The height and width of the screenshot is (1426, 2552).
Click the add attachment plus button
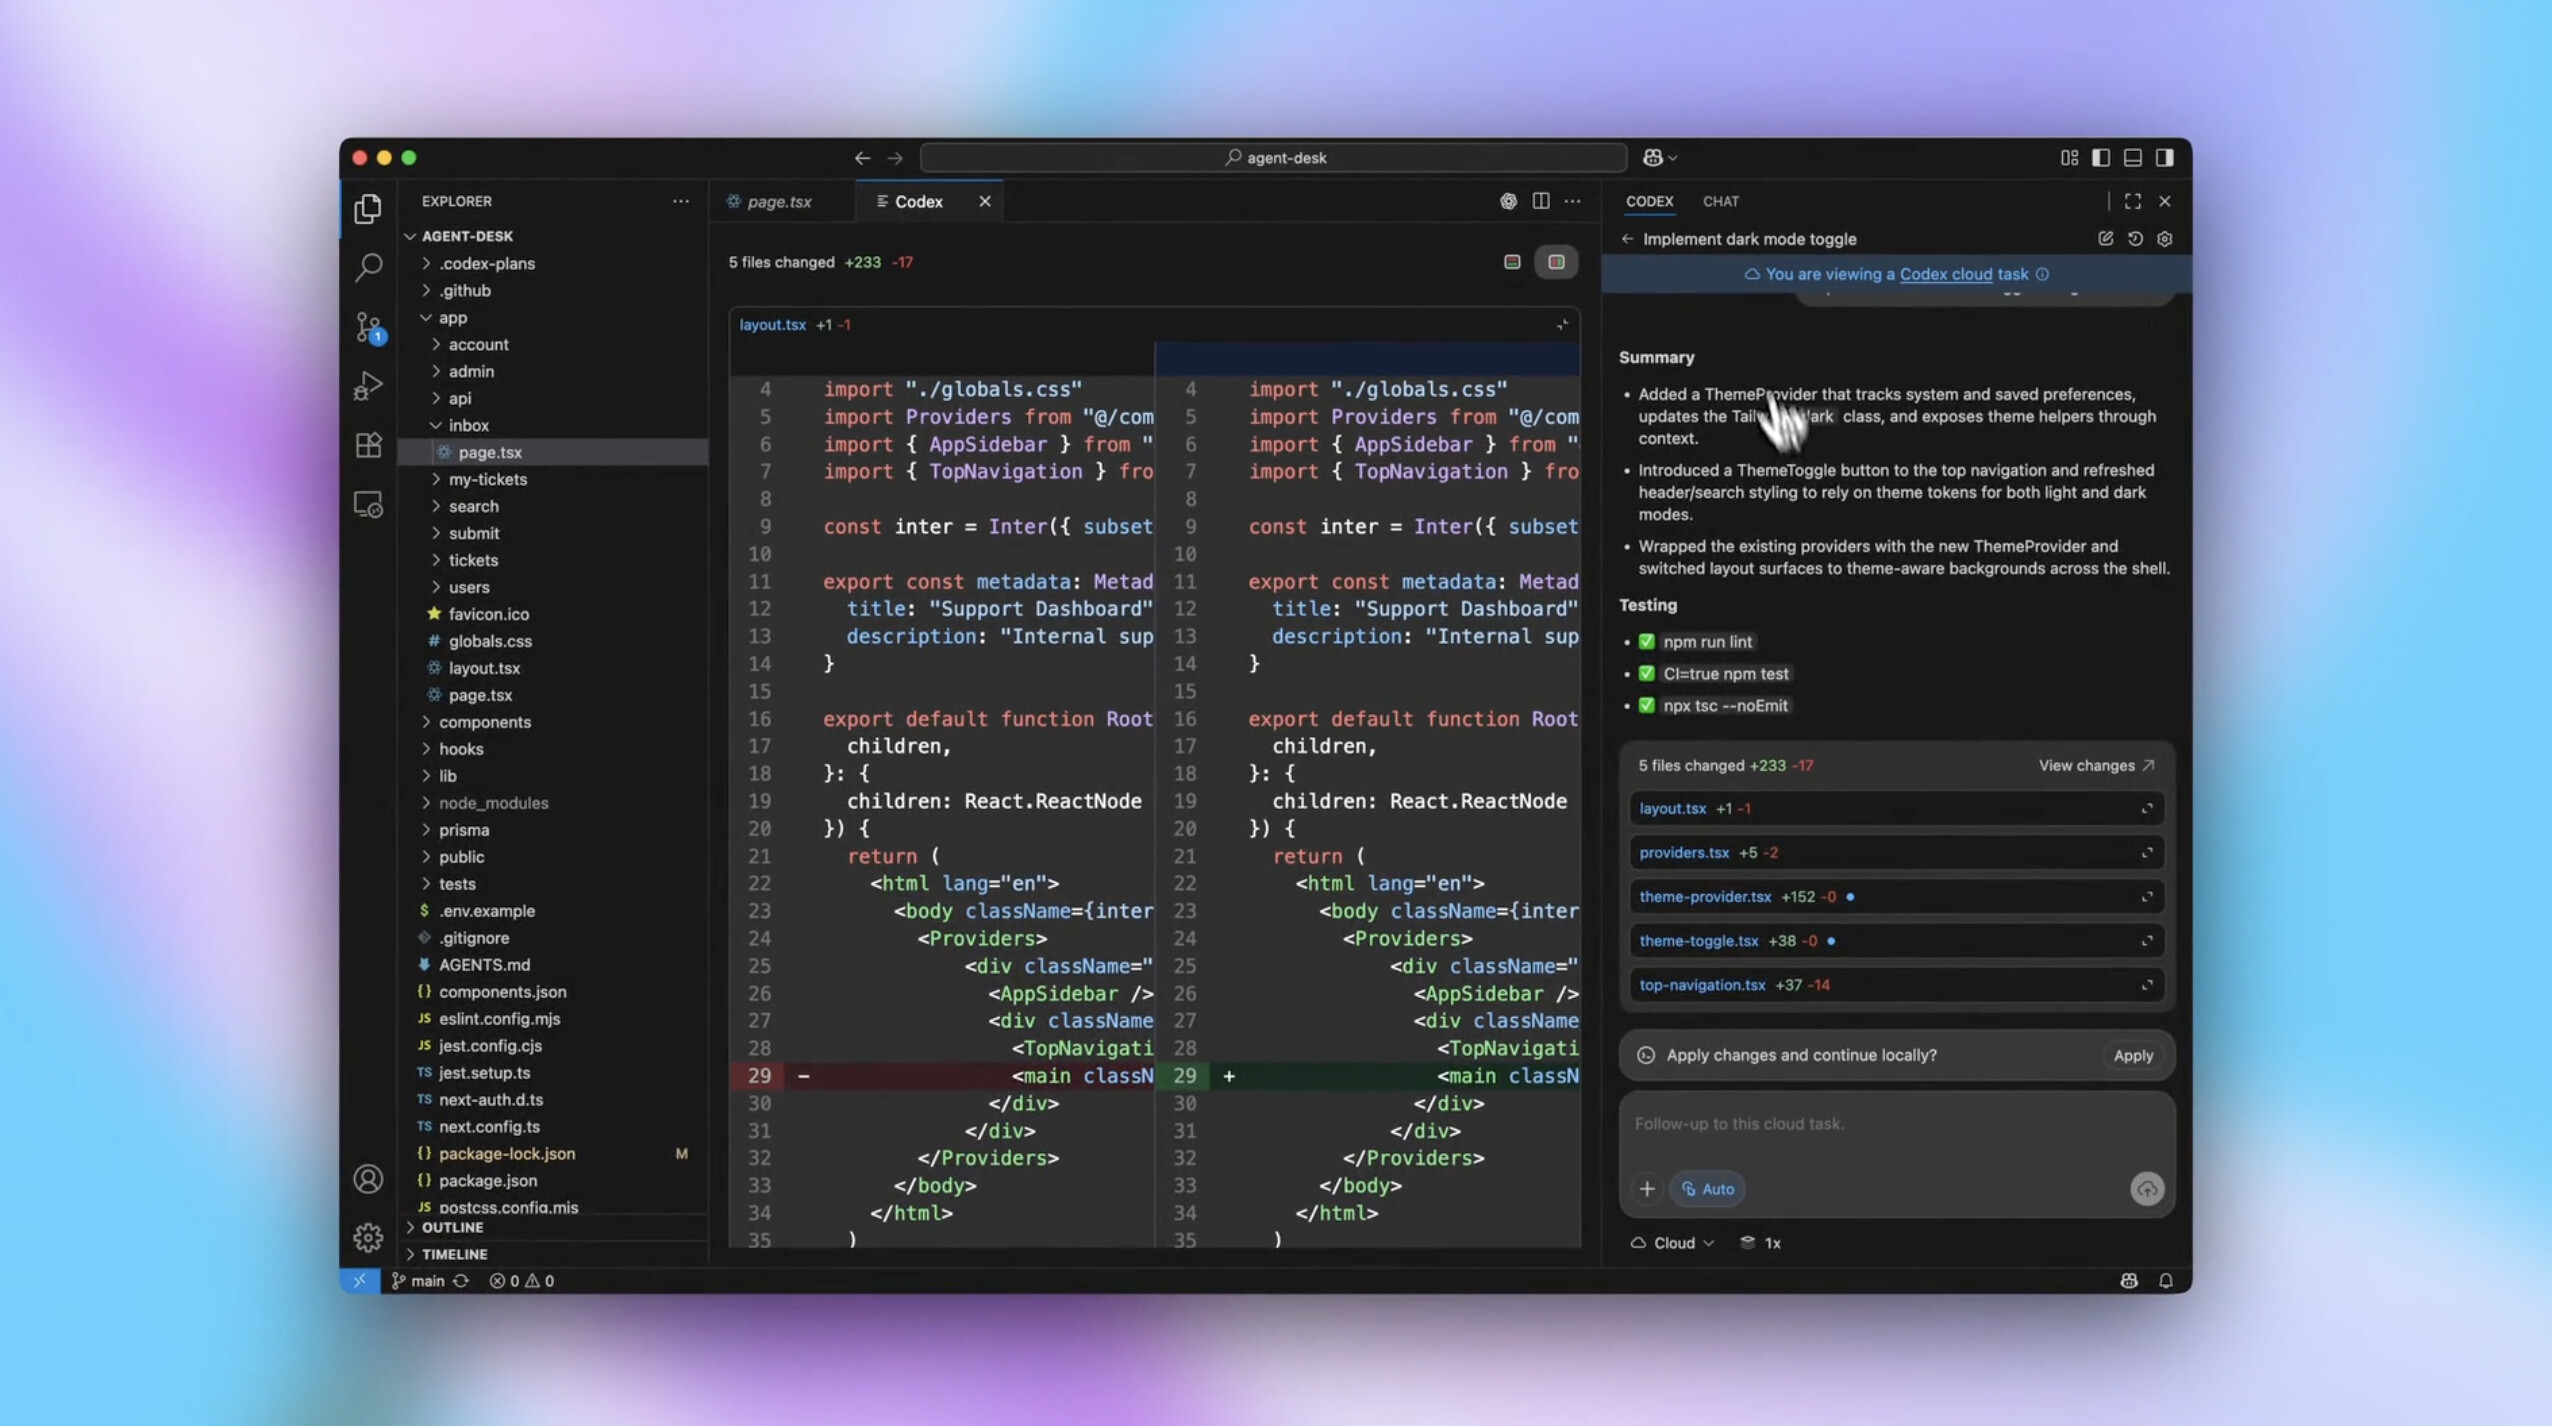1647,1189
